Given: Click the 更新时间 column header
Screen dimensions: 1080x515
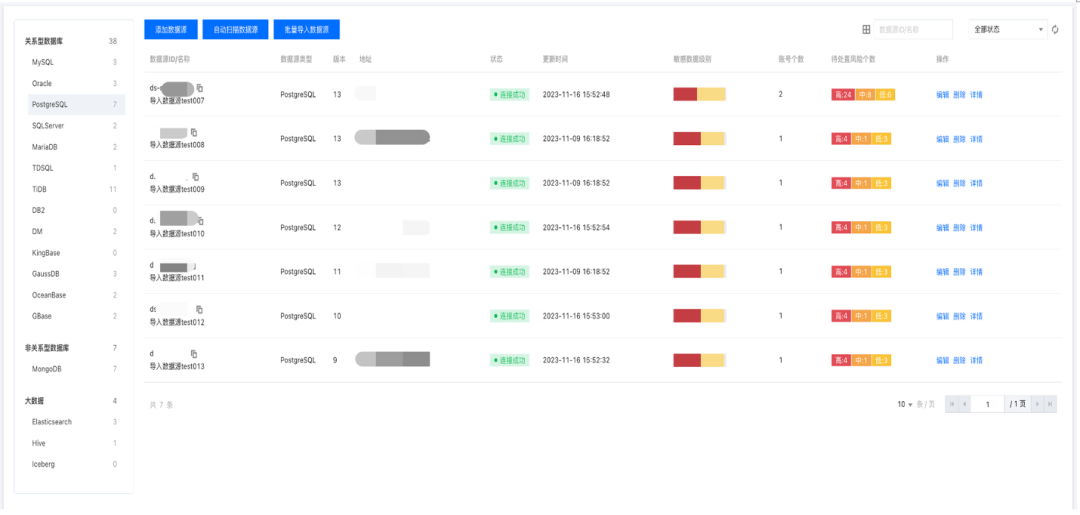Looking at the screenshot, I should (555, 59).
